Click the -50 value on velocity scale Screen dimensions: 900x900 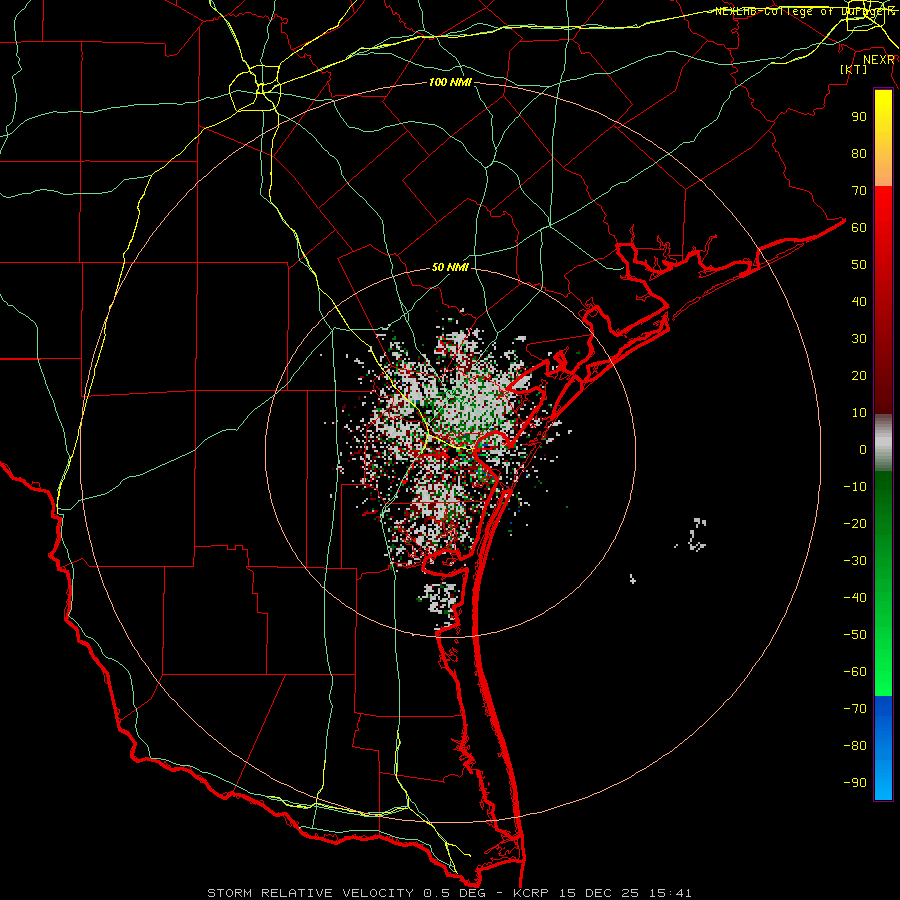click(855, 634)
